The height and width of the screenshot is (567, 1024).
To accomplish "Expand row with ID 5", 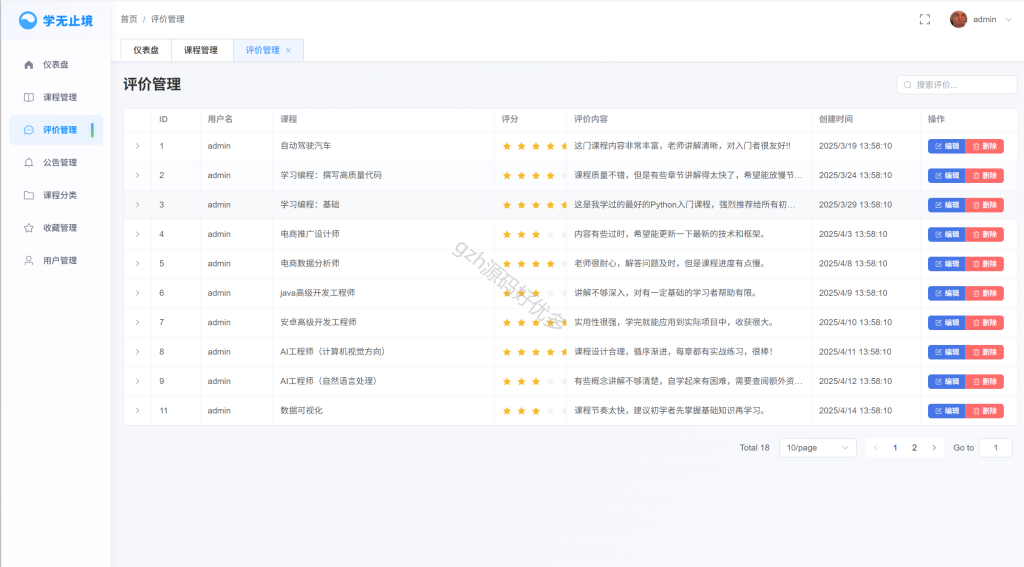I will [x=137, y=264].
